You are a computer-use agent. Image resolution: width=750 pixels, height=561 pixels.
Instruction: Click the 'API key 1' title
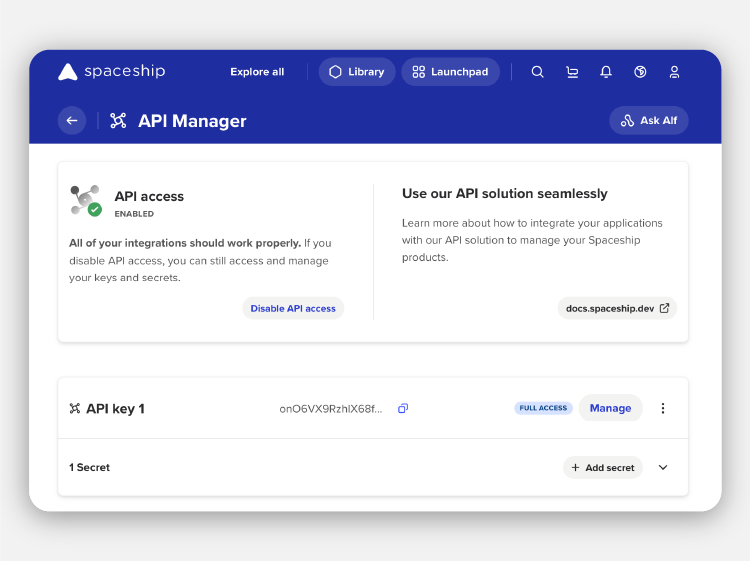point(115,408)
